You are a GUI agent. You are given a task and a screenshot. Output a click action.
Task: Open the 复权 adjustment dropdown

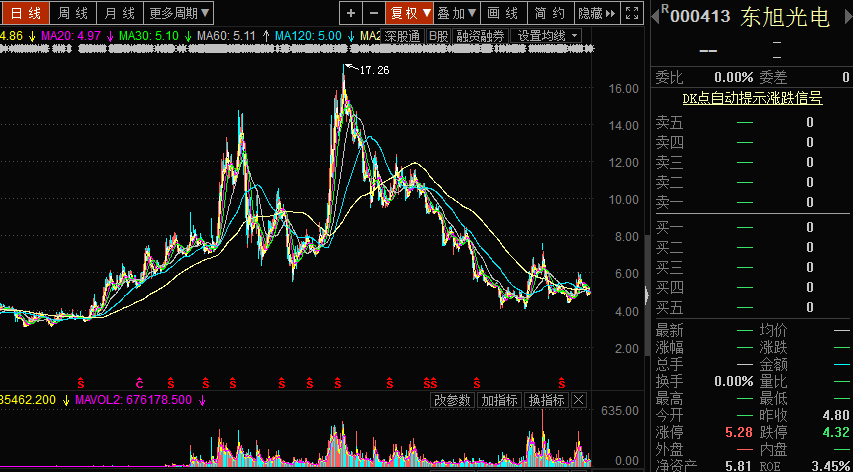409,13
